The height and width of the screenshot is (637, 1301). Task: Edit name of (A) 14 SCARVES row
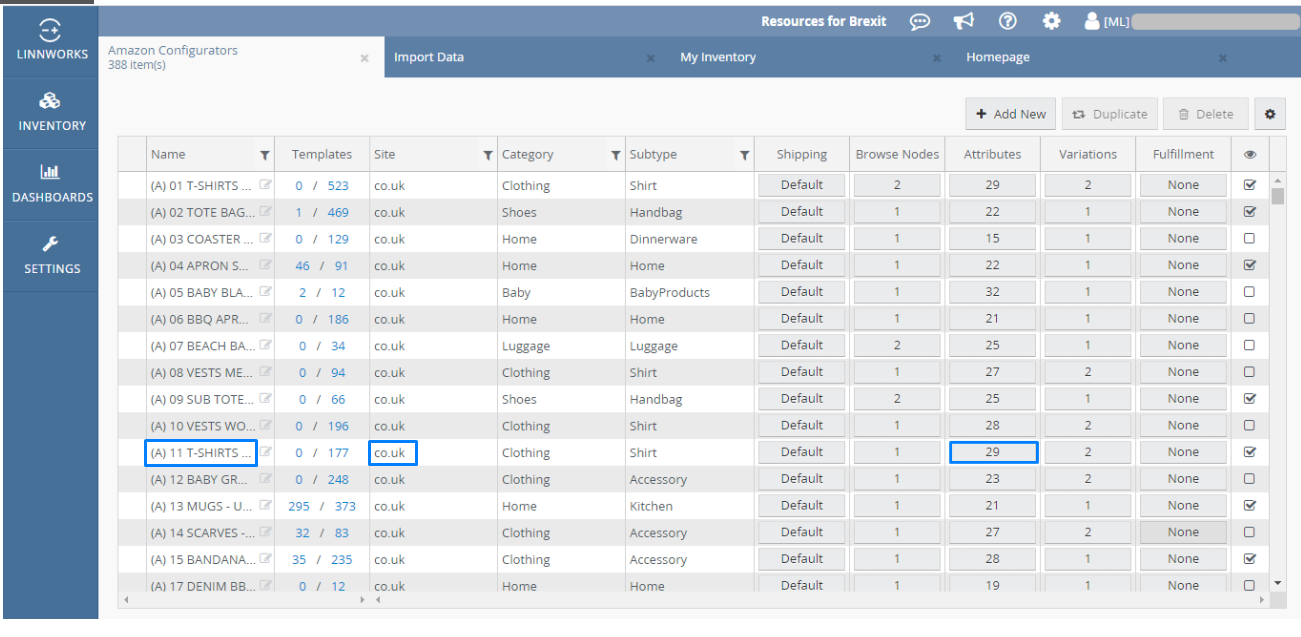265,533
